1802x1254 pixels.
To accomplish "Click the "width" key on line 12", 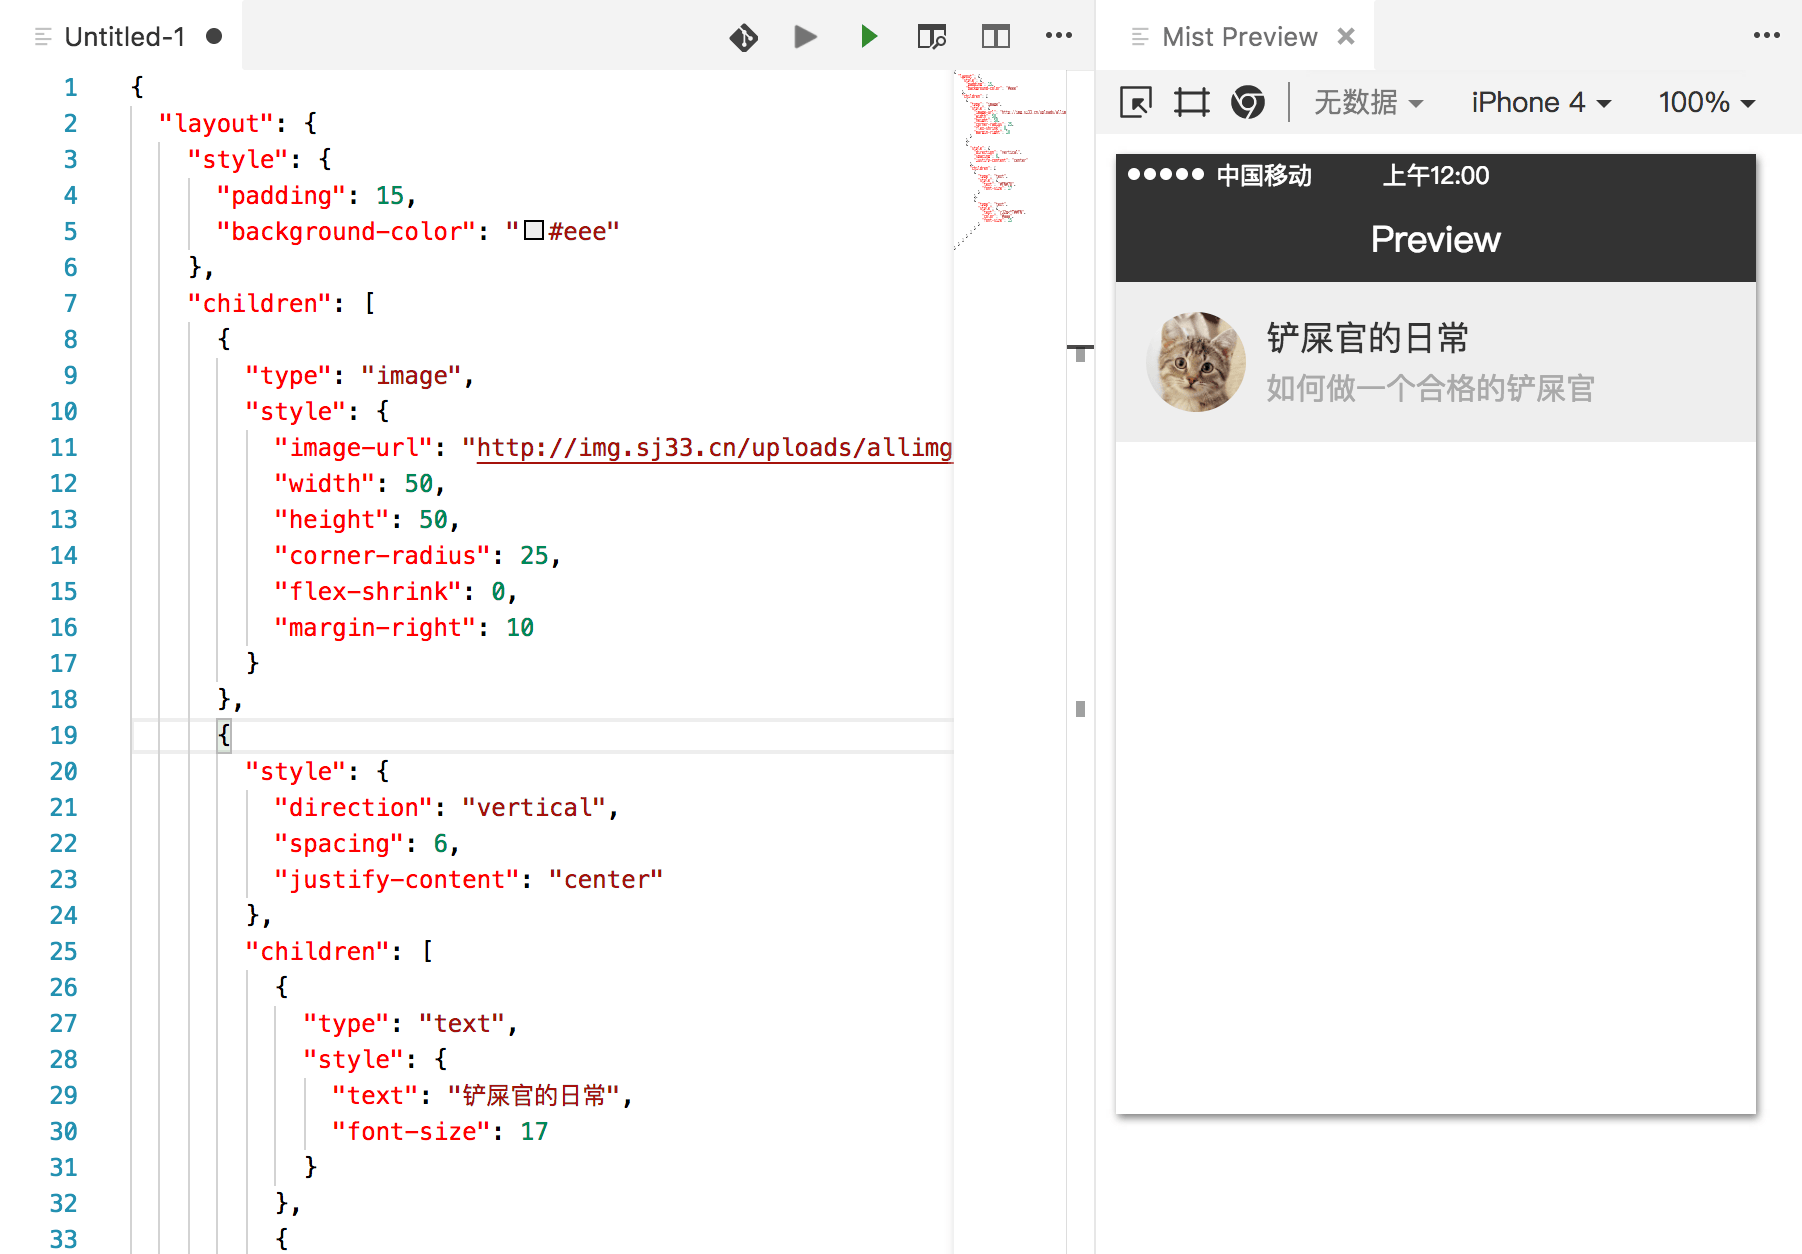I will (x=325, y=483).
